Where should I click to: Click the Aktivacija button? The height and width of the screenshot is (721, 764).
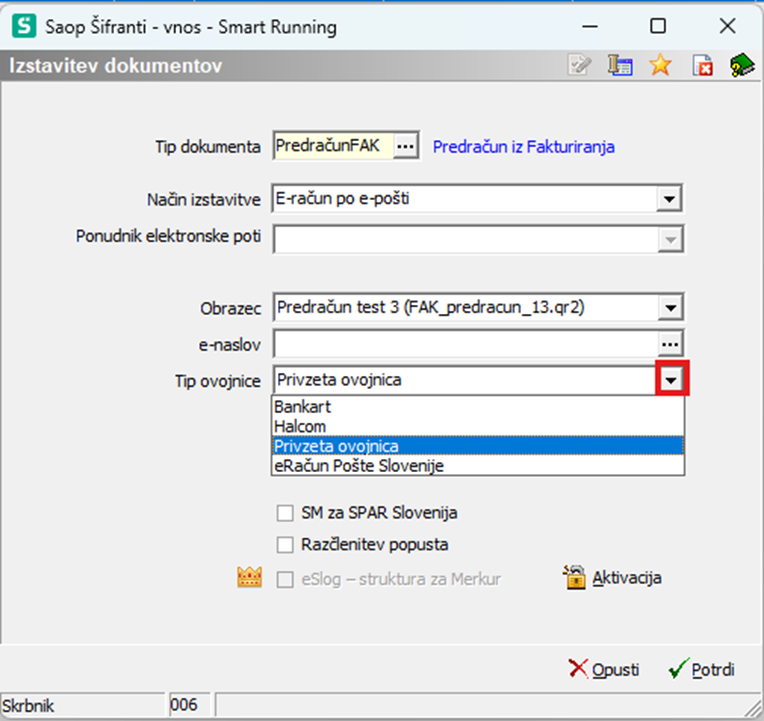[x=612, y=577]
